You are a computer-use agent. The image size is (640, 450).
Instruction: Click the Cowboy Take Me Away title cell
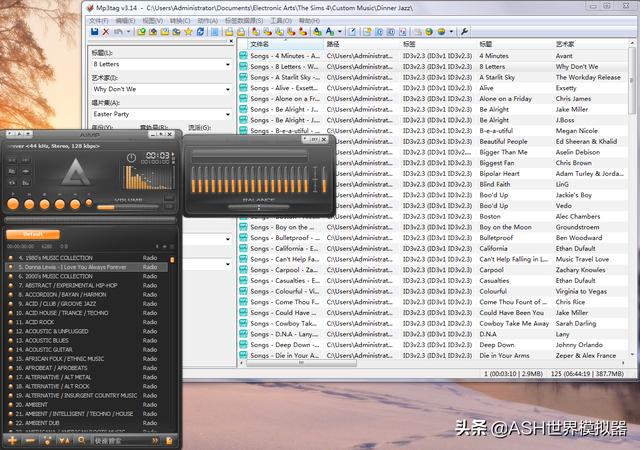click(514, 323)
